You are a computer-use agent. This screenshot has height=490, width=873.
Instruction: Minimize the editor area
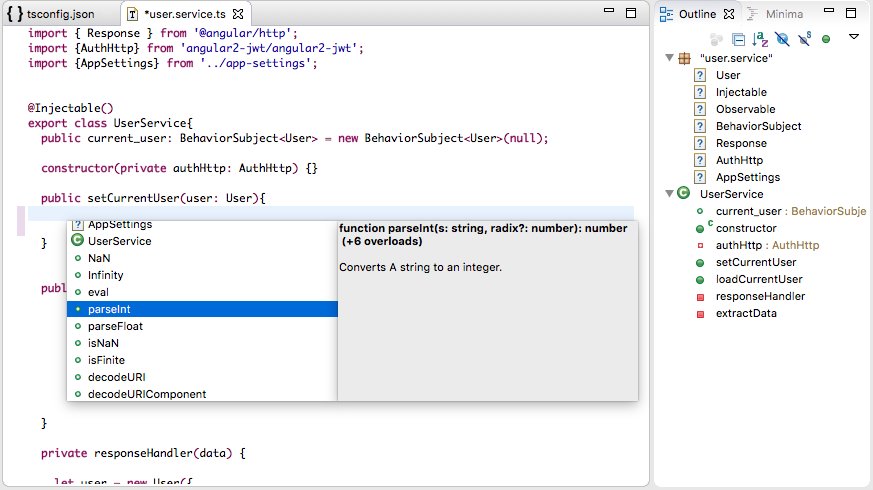609,11
